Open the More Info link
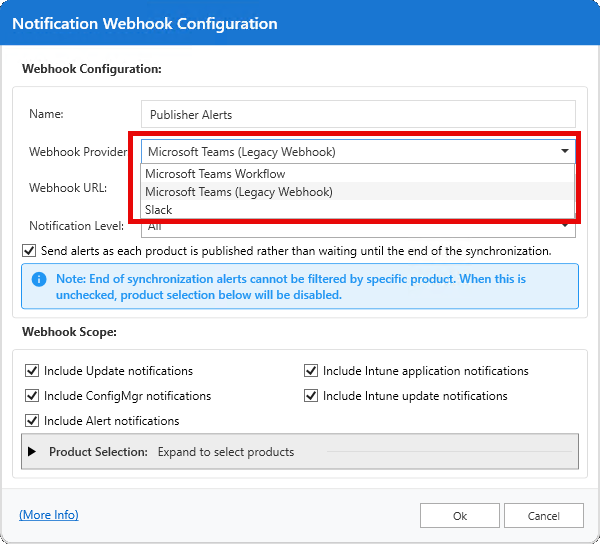 coord(49,515)
